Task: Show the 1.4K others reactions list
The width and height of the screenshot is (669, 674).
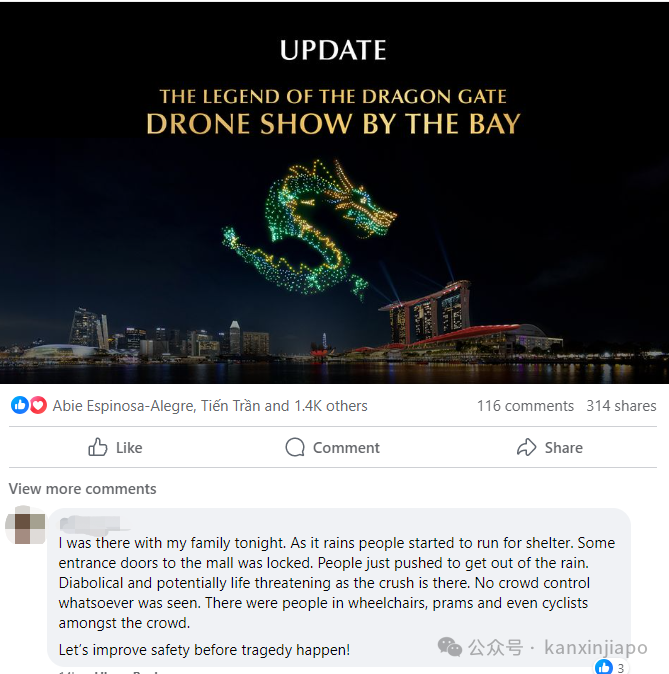Action: point(331,406)
